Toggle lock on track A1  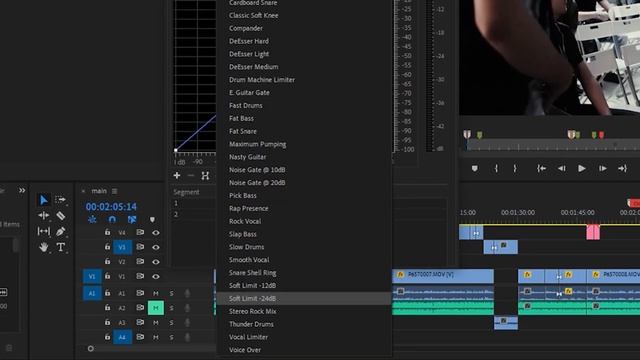pos(107,293)
